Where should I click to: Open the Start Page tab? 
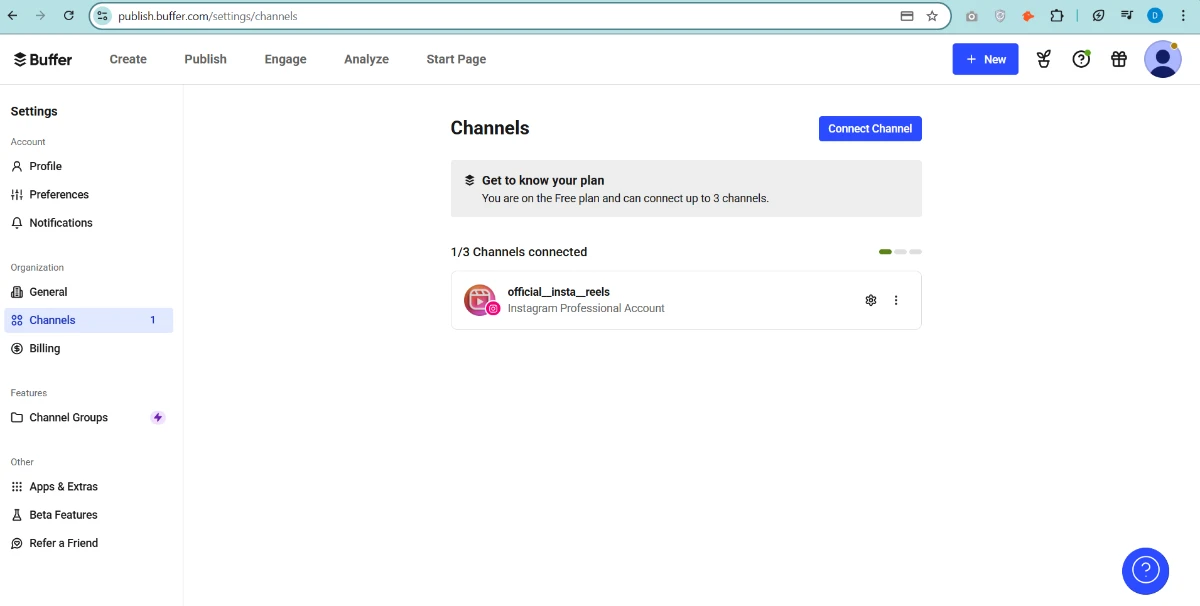click(x=456, y=59)
